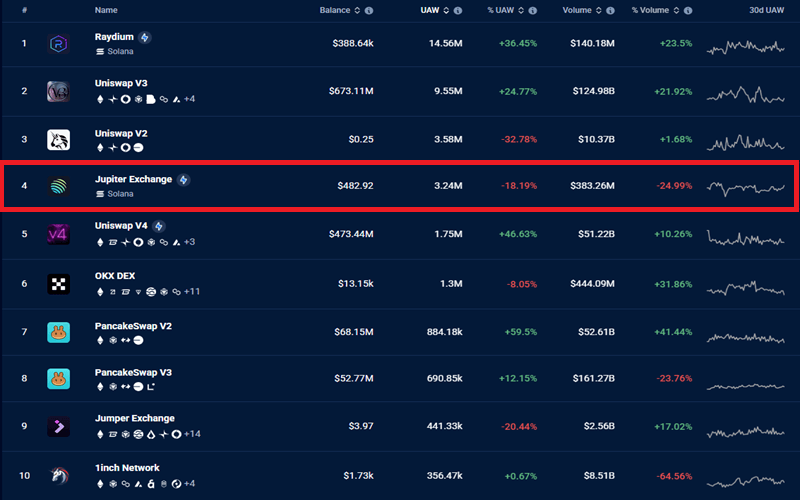This screenshot has height=500, width=800.
Task: Click the lightning badge next to Uniswap V4
Action: 159,226
